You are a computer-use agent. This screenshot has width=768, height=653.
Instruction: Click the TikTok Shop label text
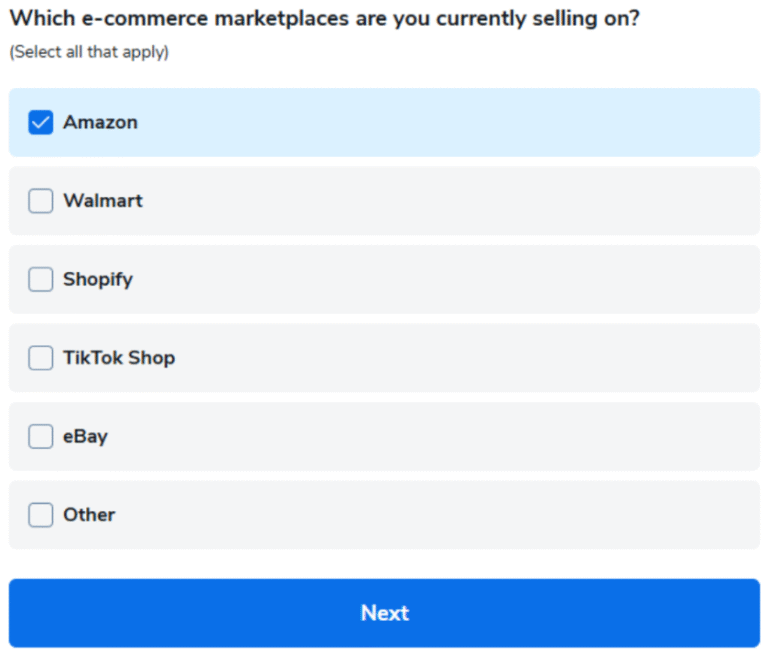pyautogui.click(x=119, y=358)
